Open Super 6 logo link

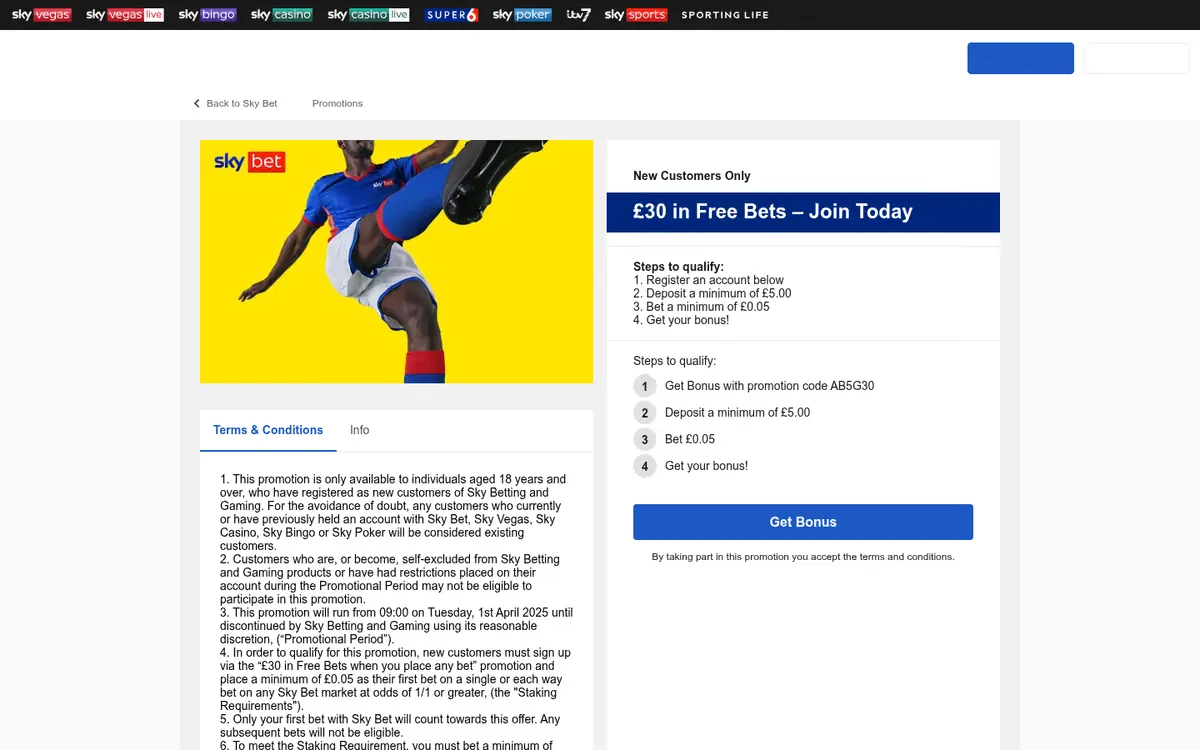point(451,15)
